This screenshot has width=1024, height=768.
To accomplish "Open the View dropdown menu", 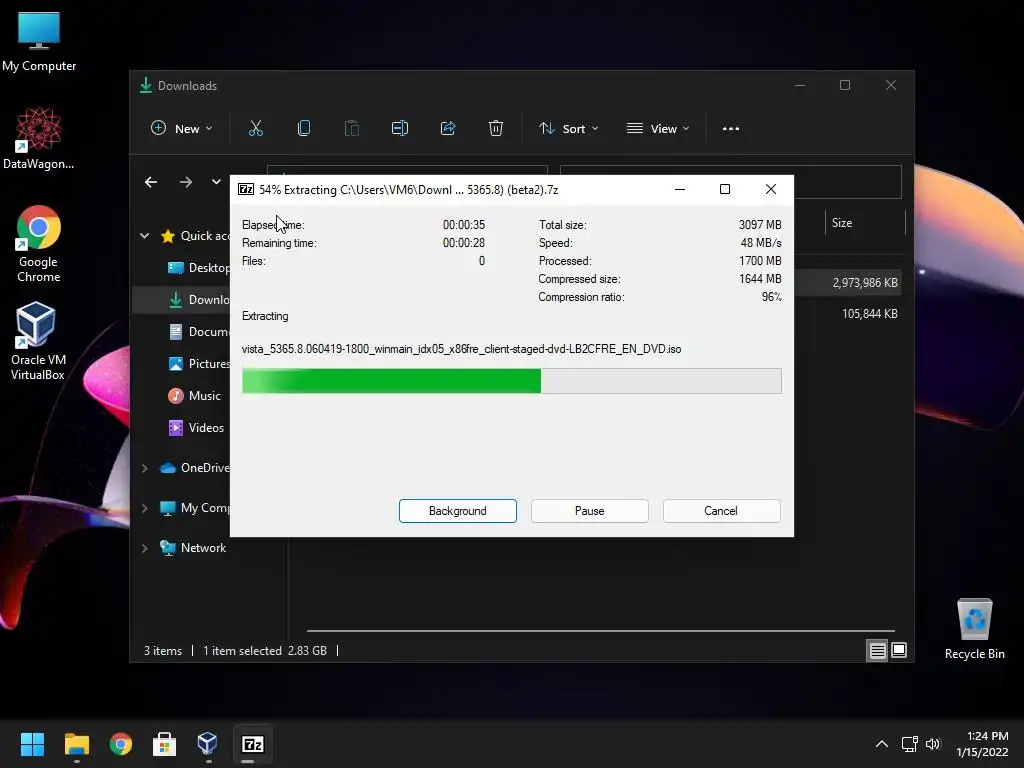I will tap(658, 129).
